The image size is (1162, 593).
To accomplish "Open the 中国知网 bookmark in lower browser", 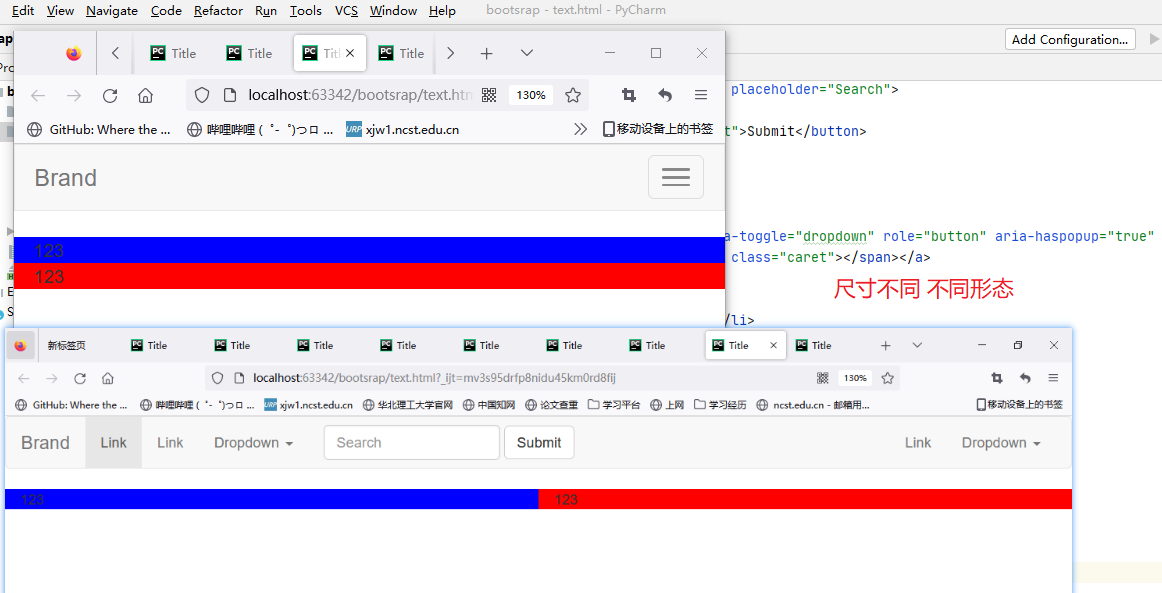I will [489, 405].
